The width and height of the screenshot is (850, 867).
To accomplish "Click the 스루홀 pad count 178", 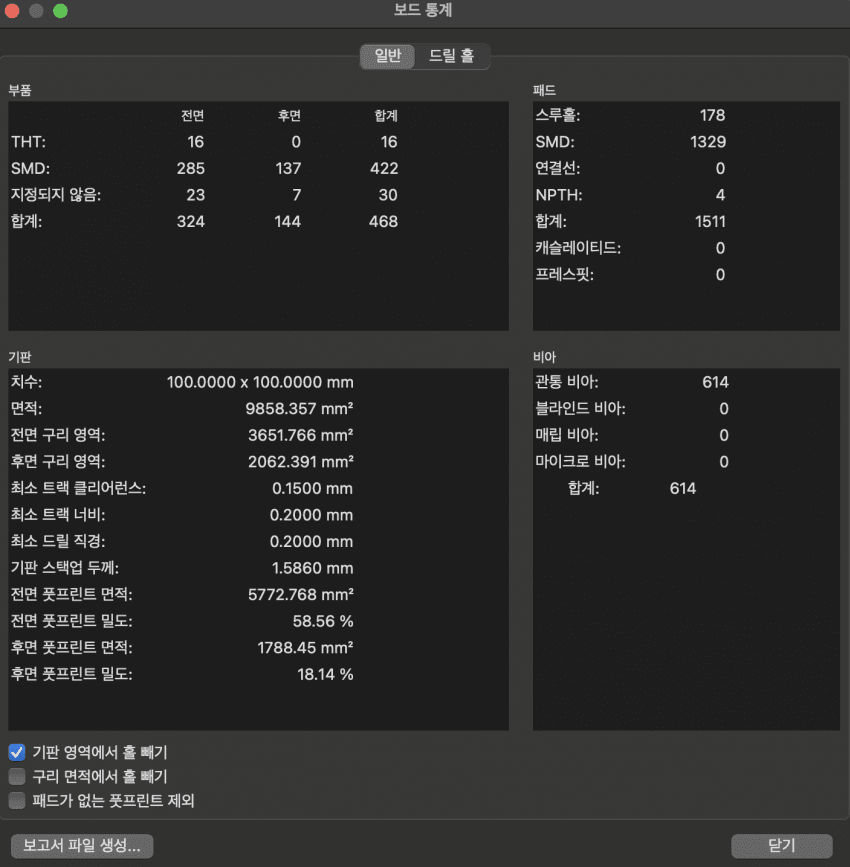I will pyautogui.click(x=712, y=115).
